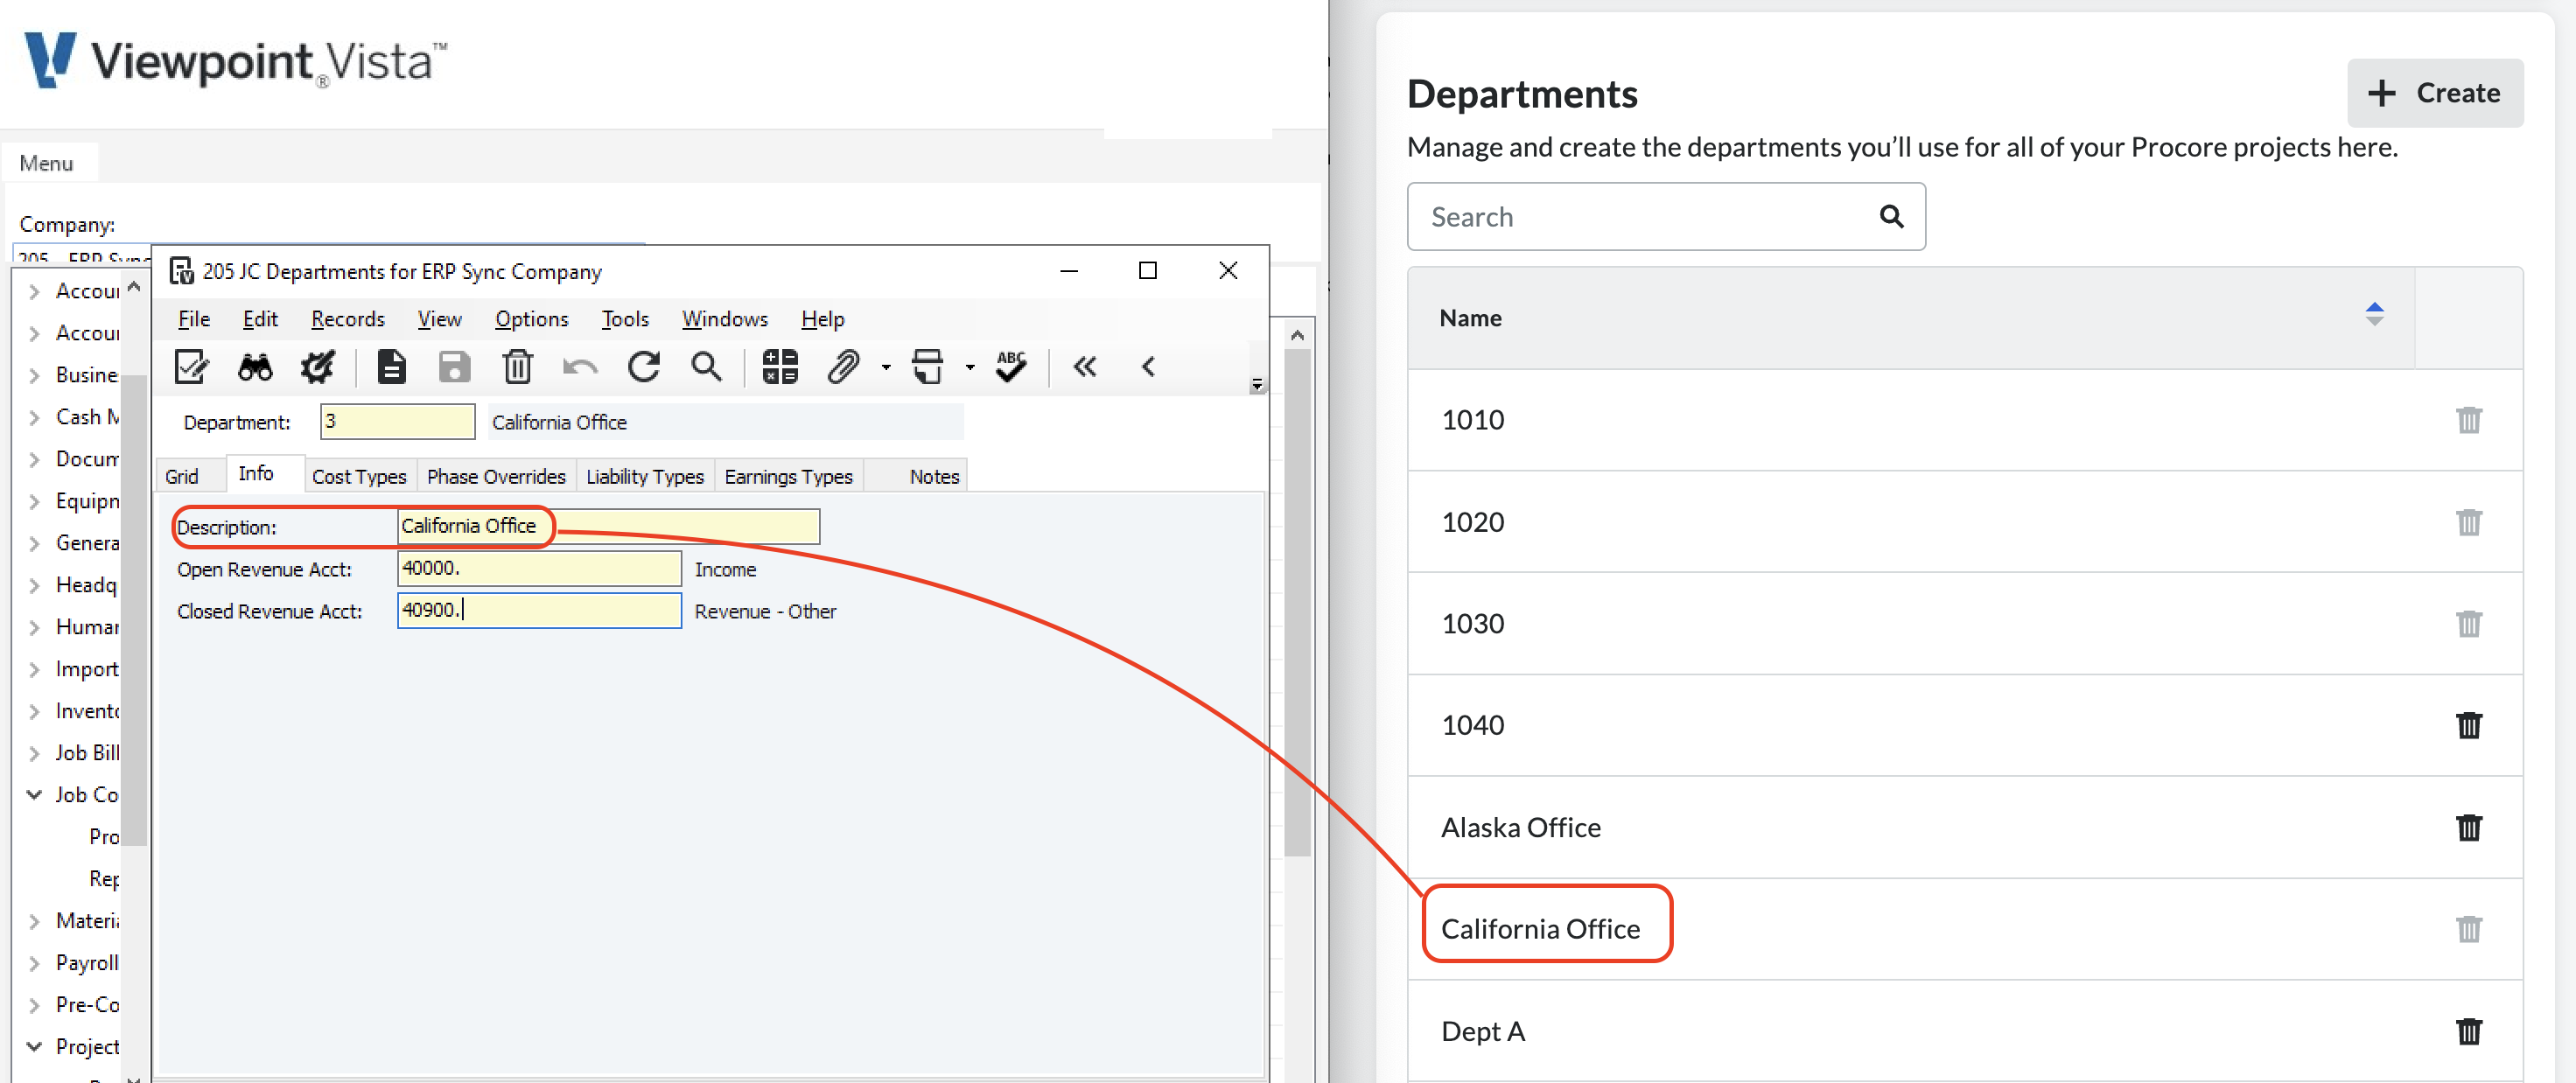Click the Departments Search box
This screenshot has width=2576, height=1083.
pos(1665,216)
